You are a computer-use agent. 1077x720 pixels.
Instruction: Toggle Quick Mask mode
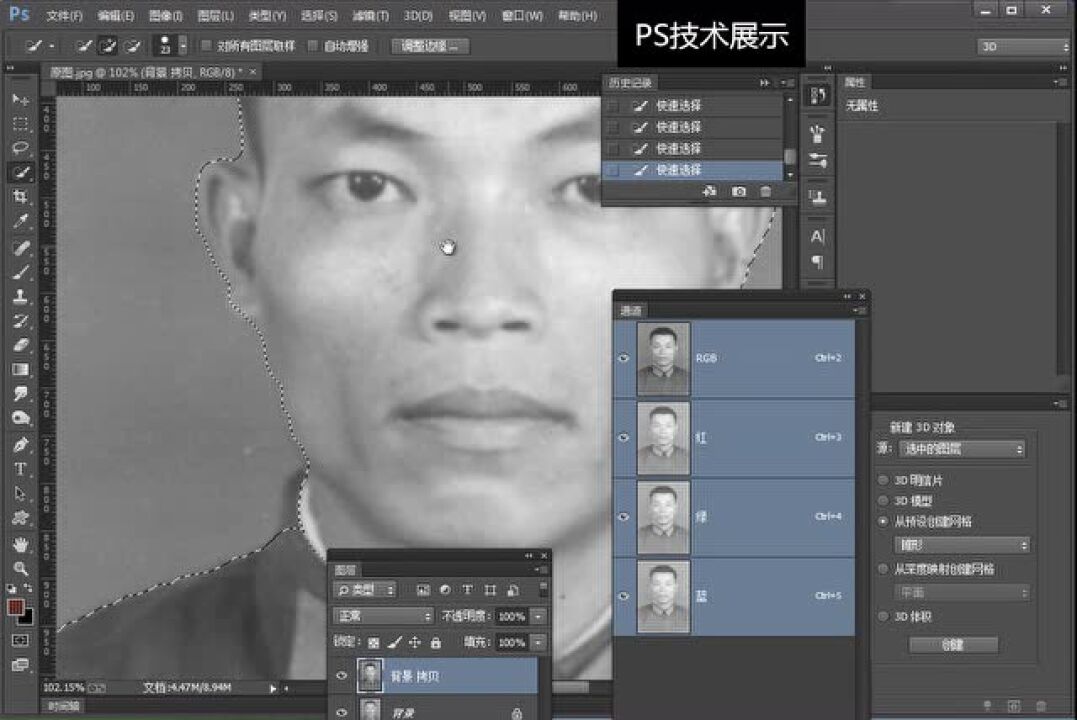[x=21, y=640]
